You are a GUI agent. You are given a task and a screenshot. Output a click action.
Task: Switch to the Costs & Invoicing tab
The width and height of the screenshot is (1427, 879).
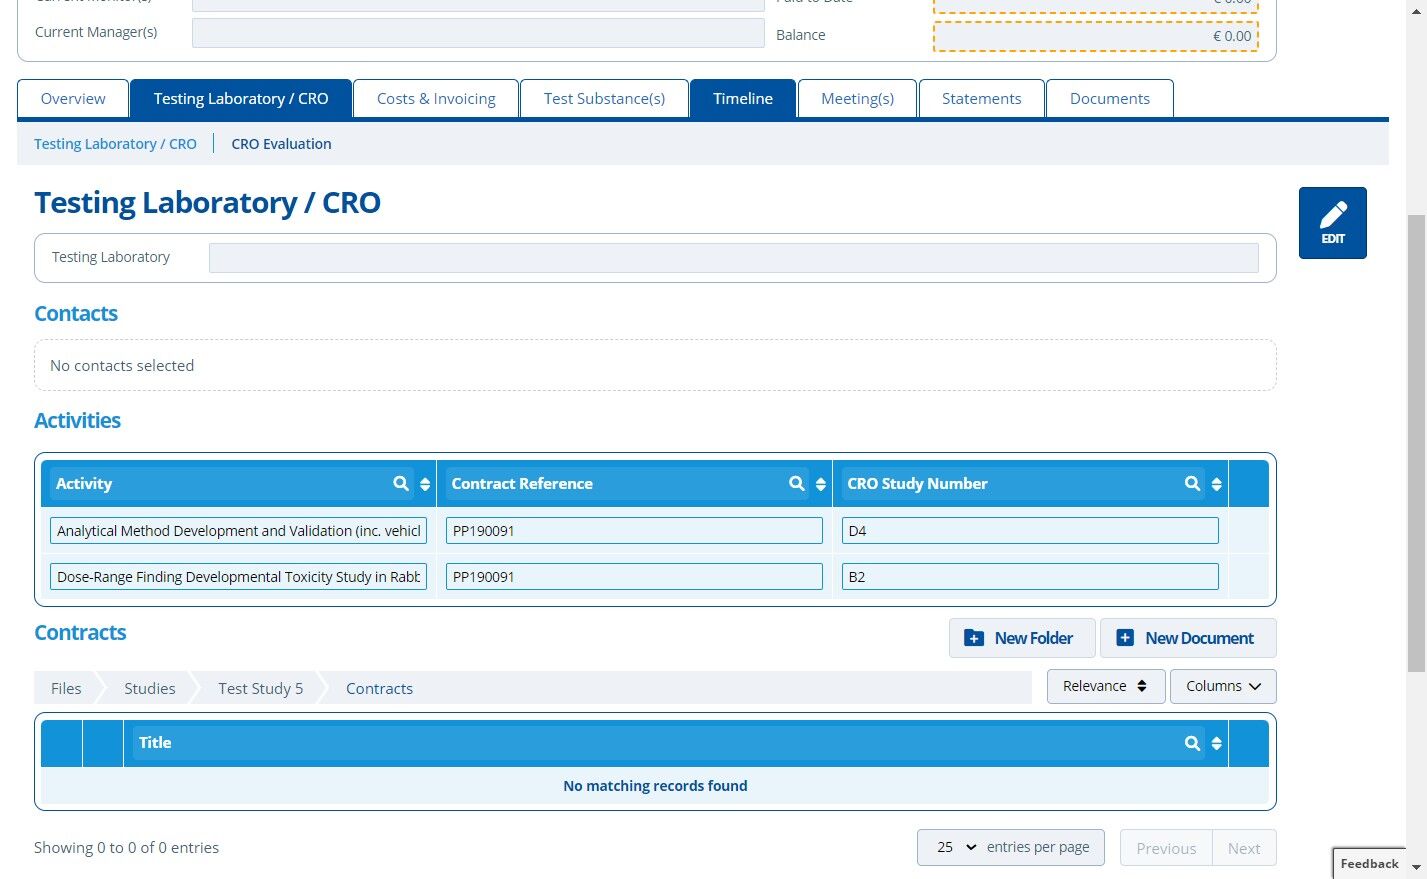[436, 99]
